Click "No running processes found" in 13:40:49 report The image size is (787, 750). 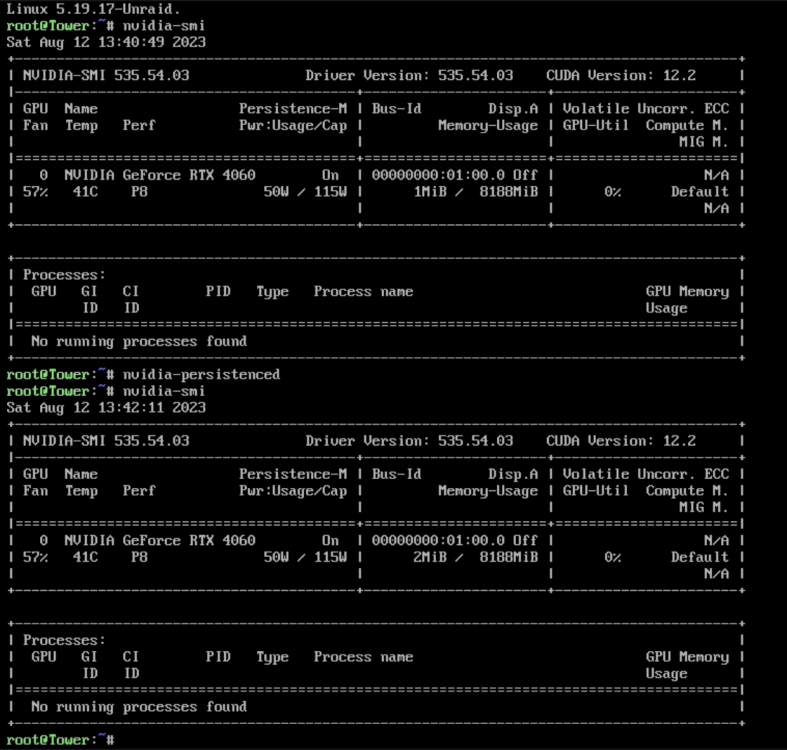pos(139,341)
